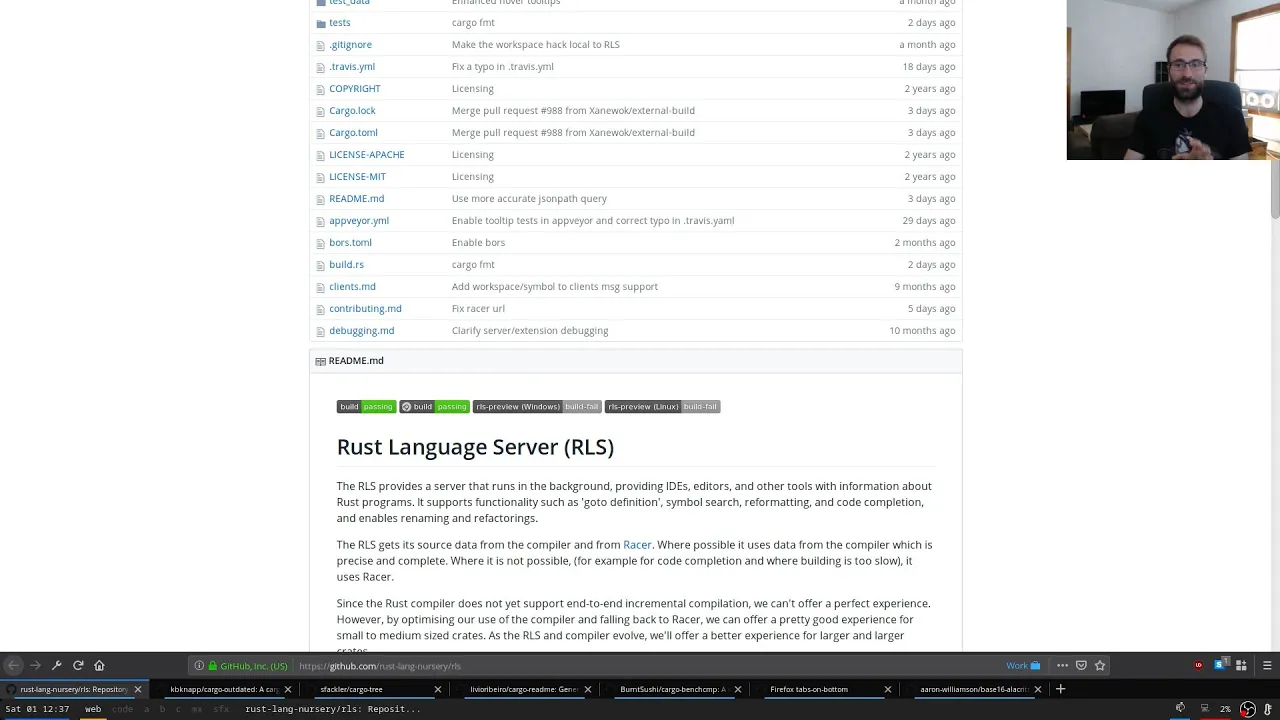Viewport: 1280px width, 720px height.
Task: Select the web workspace in status bar
Action: point(93,709)
